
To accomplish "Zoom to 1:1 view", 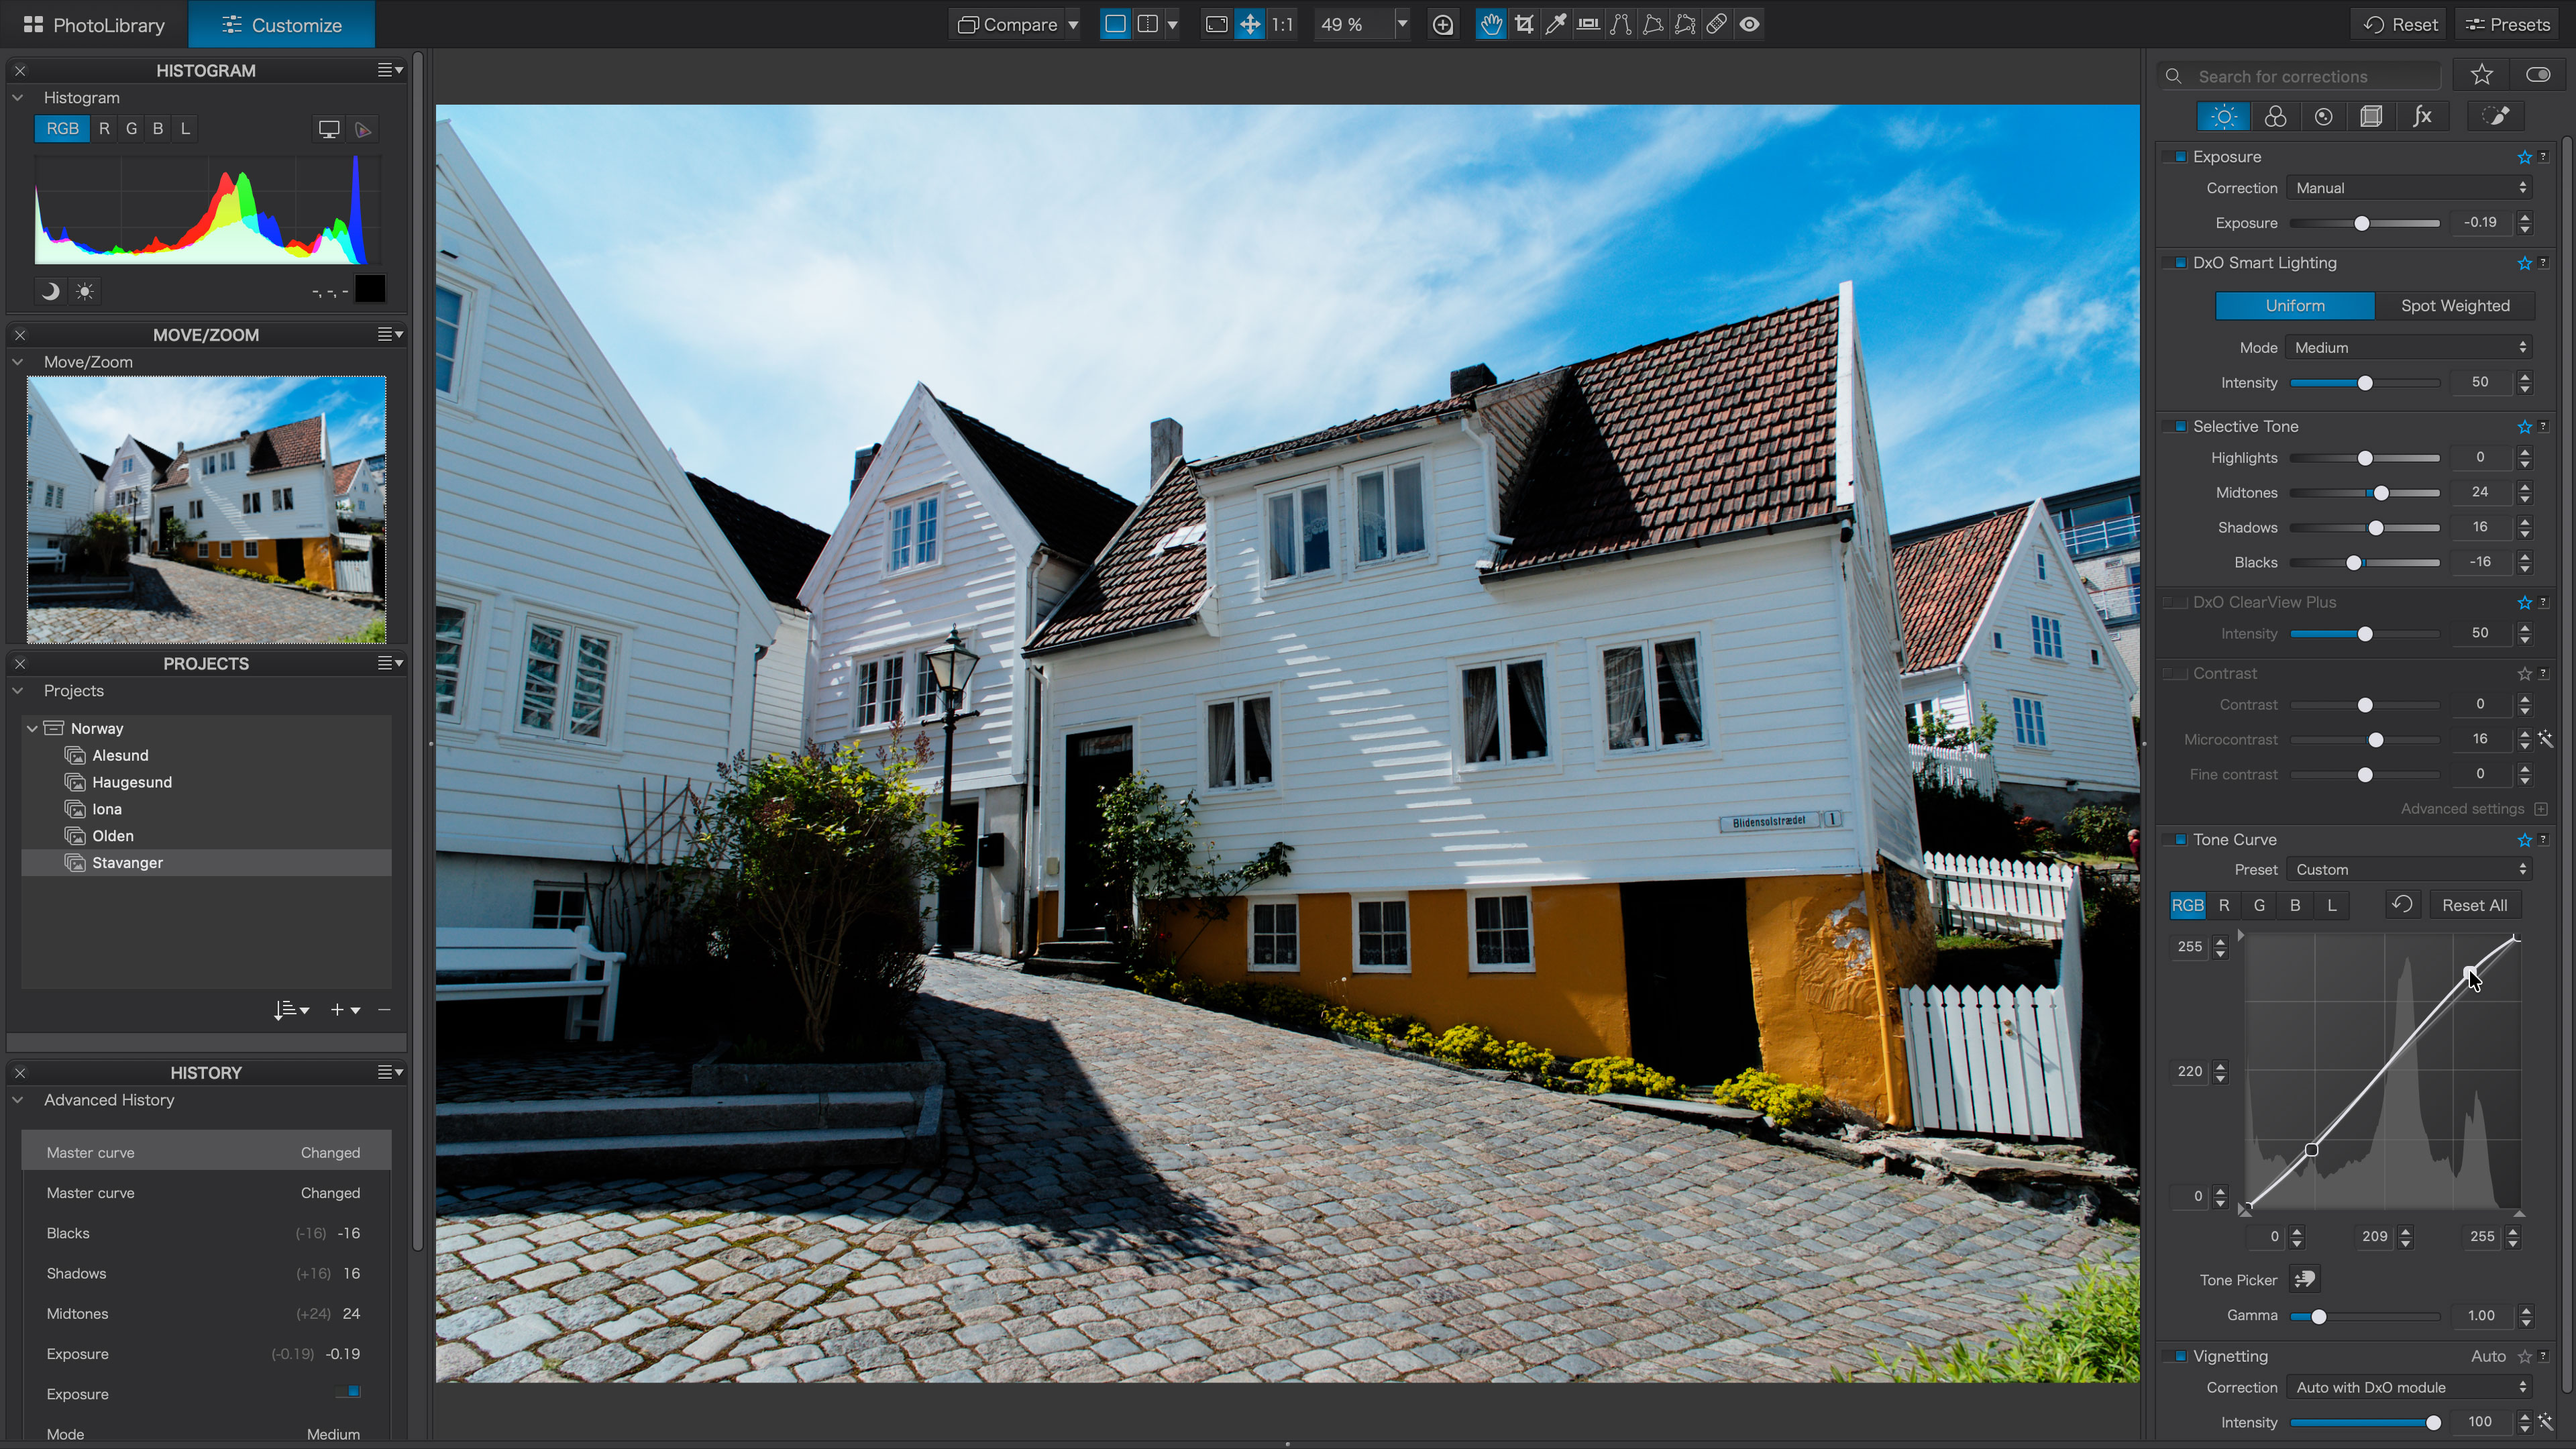I will pos(1282,24).
